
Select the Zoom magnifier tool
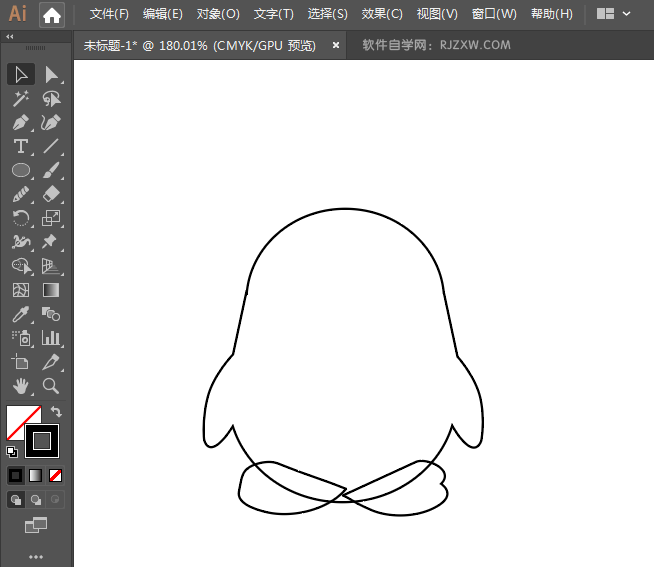tap(51, 386)
